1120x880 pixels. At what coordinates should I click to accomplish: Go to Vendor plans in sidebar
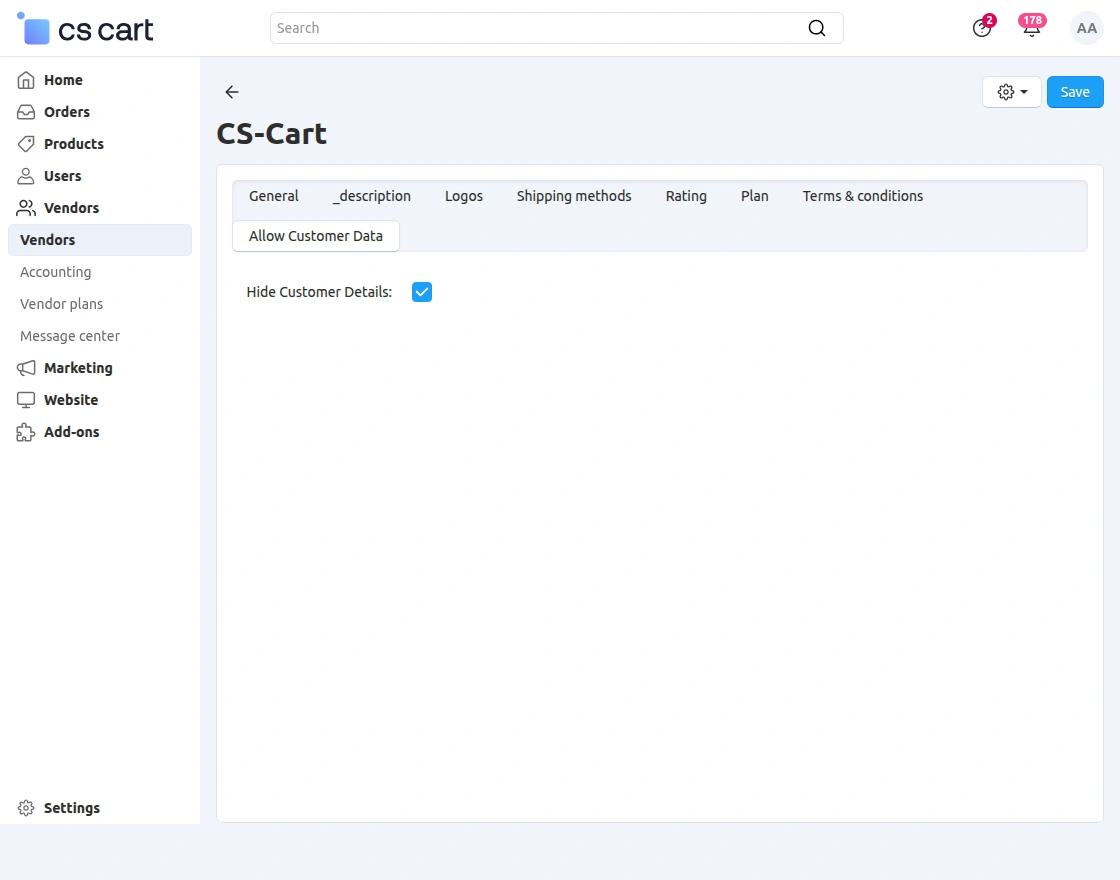61,304
